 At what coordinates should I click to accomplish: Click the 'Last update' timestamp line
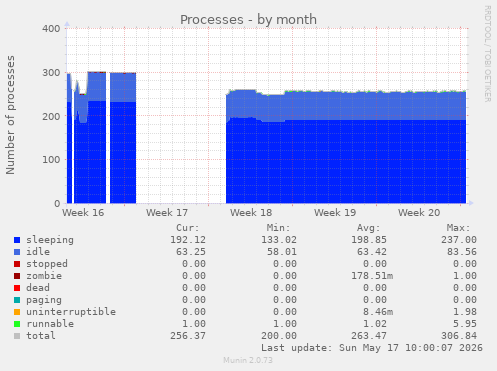pos(372,348)
